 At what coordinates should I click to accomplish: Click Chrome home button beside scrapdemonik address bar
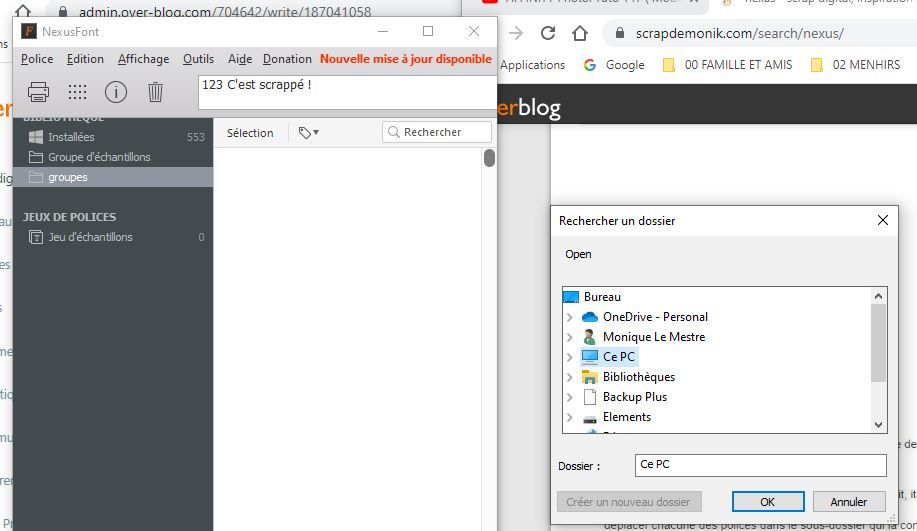tap(580, 33)
